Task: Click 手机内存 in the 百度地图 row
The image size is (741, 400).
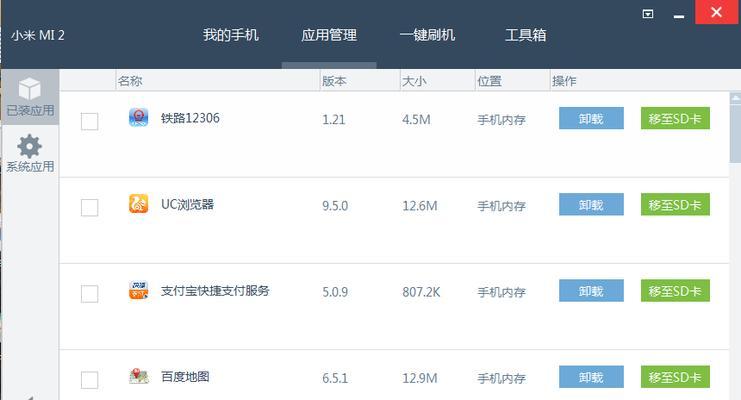Action: (x=501, y=378)
